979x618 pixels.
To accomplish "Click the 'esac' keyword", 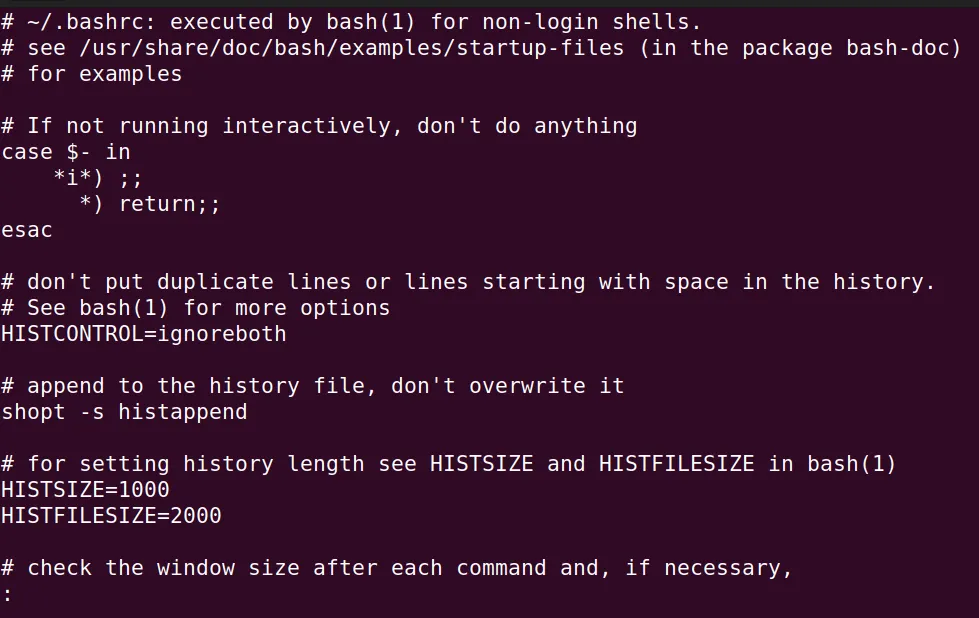I will point(27,230).
